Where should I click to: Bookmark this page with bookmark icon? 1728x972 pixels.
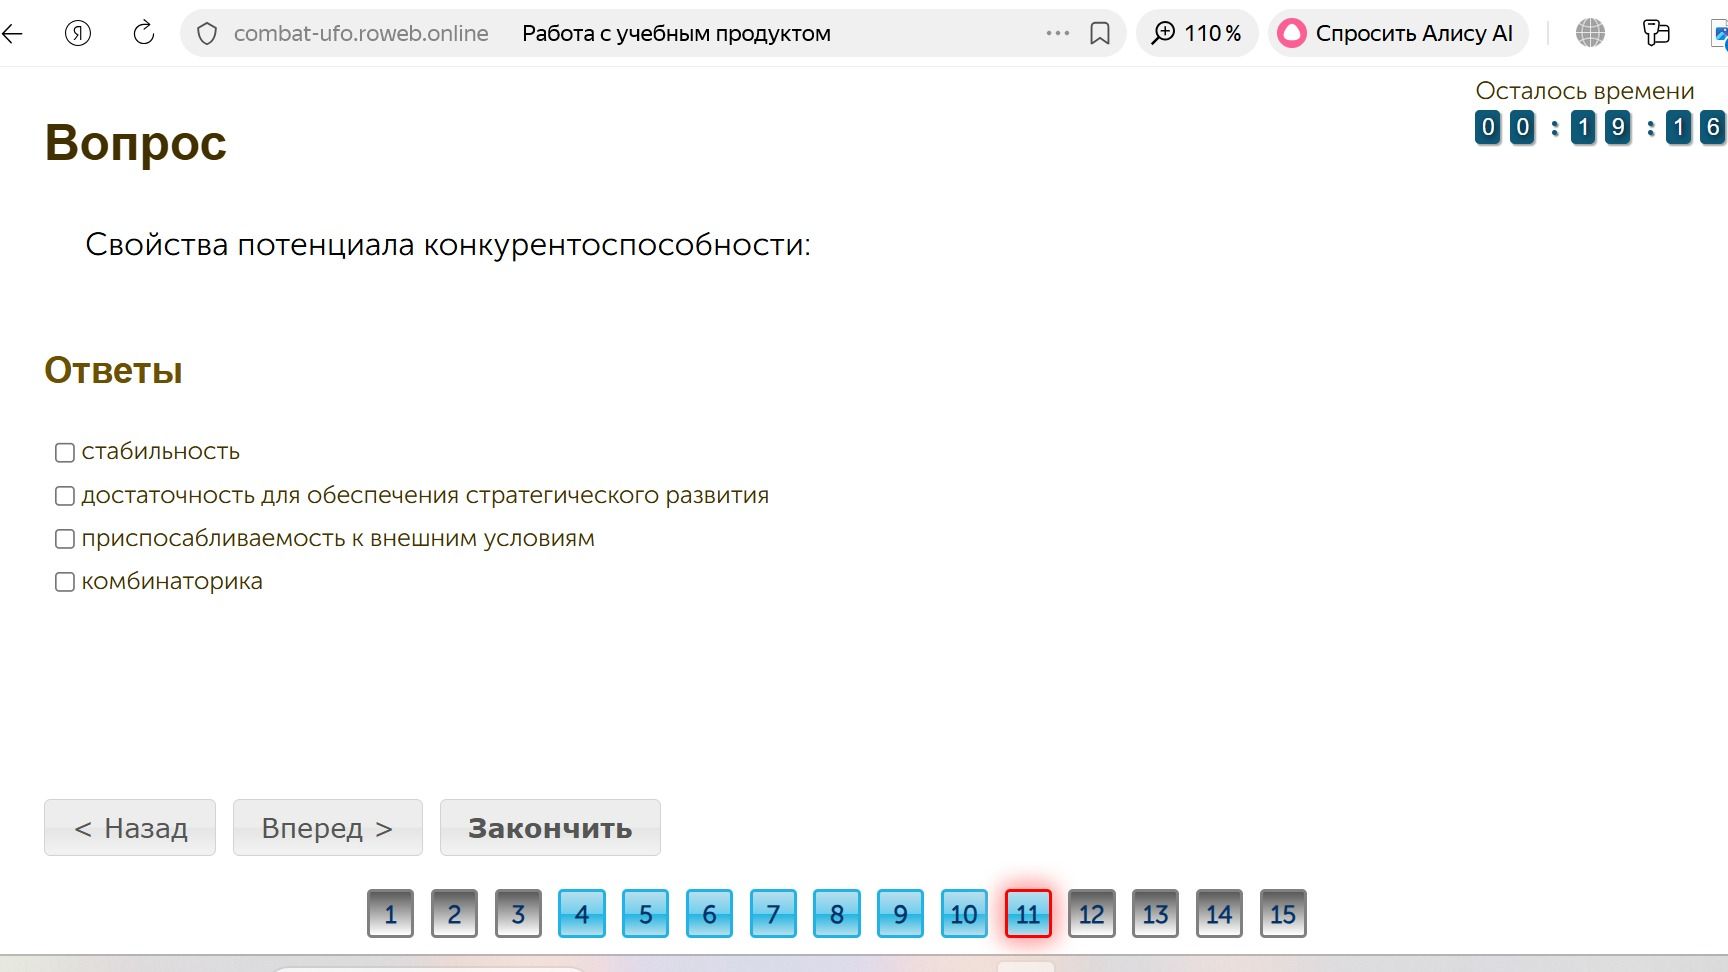point(1100,34)
